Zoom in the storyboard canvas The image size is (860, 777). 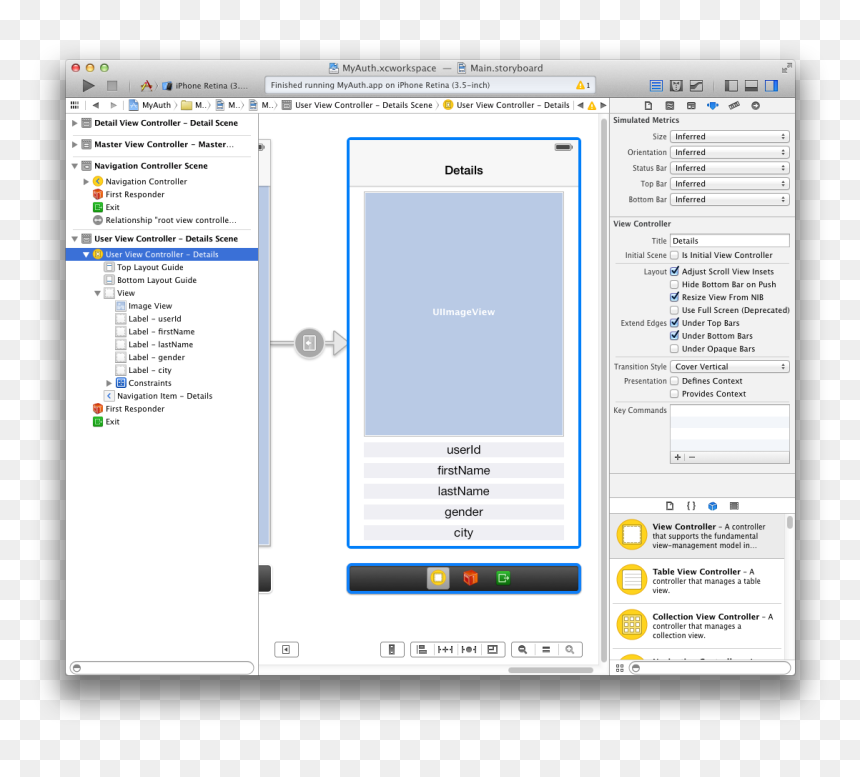pos(570,650)
